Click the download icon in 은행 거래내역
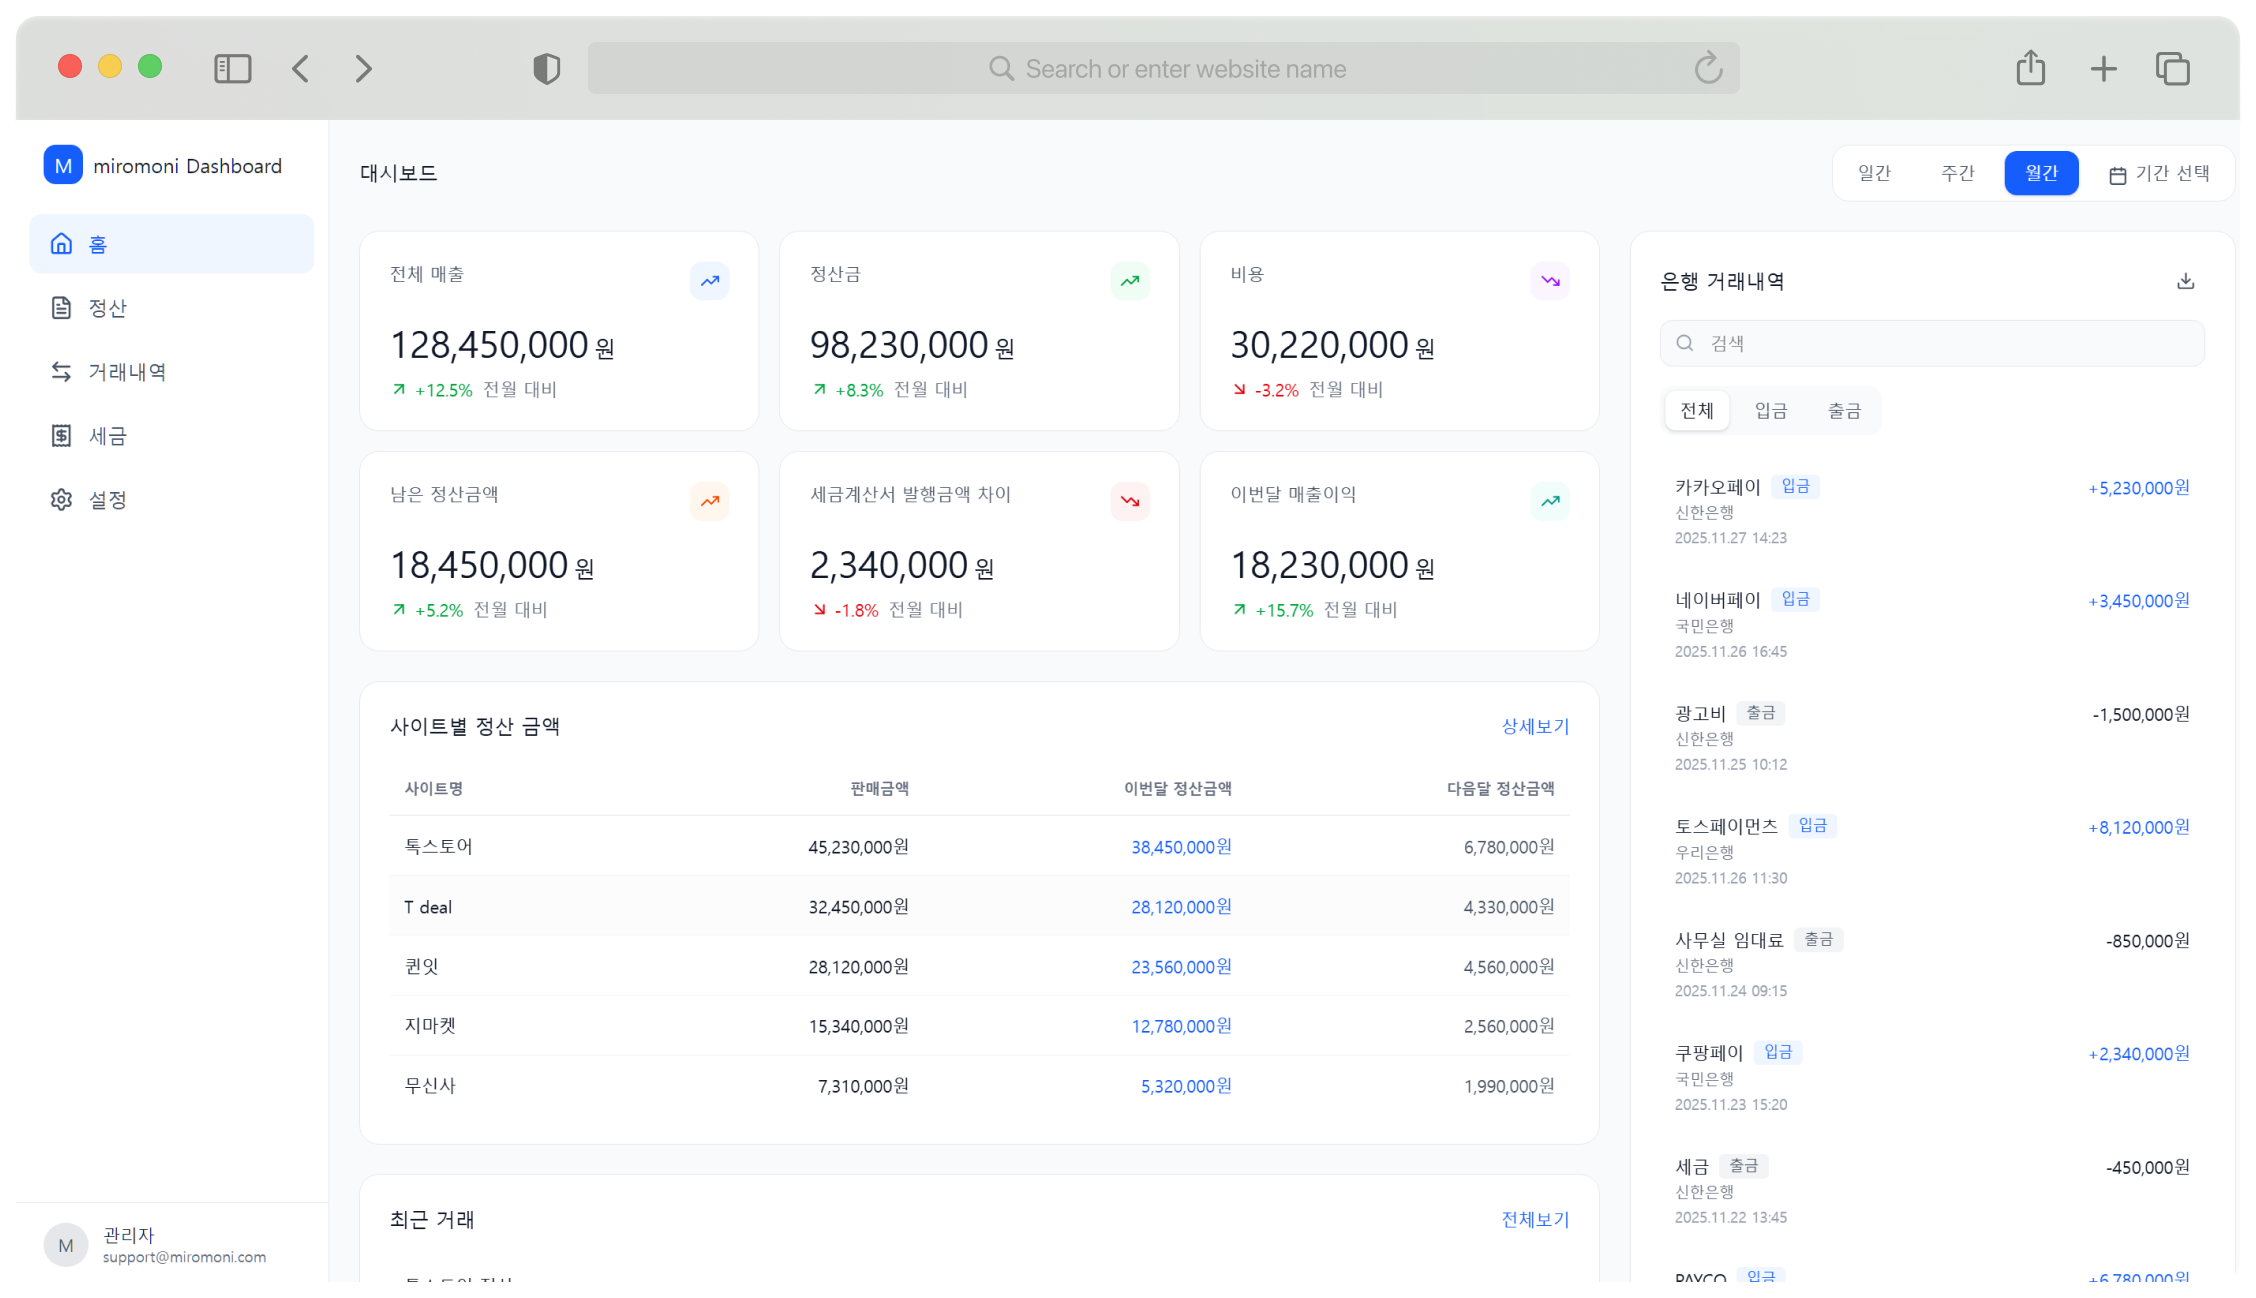Image resolution: width=2256 pixels, height=1298 pixels. click(x=2185, y=281)
